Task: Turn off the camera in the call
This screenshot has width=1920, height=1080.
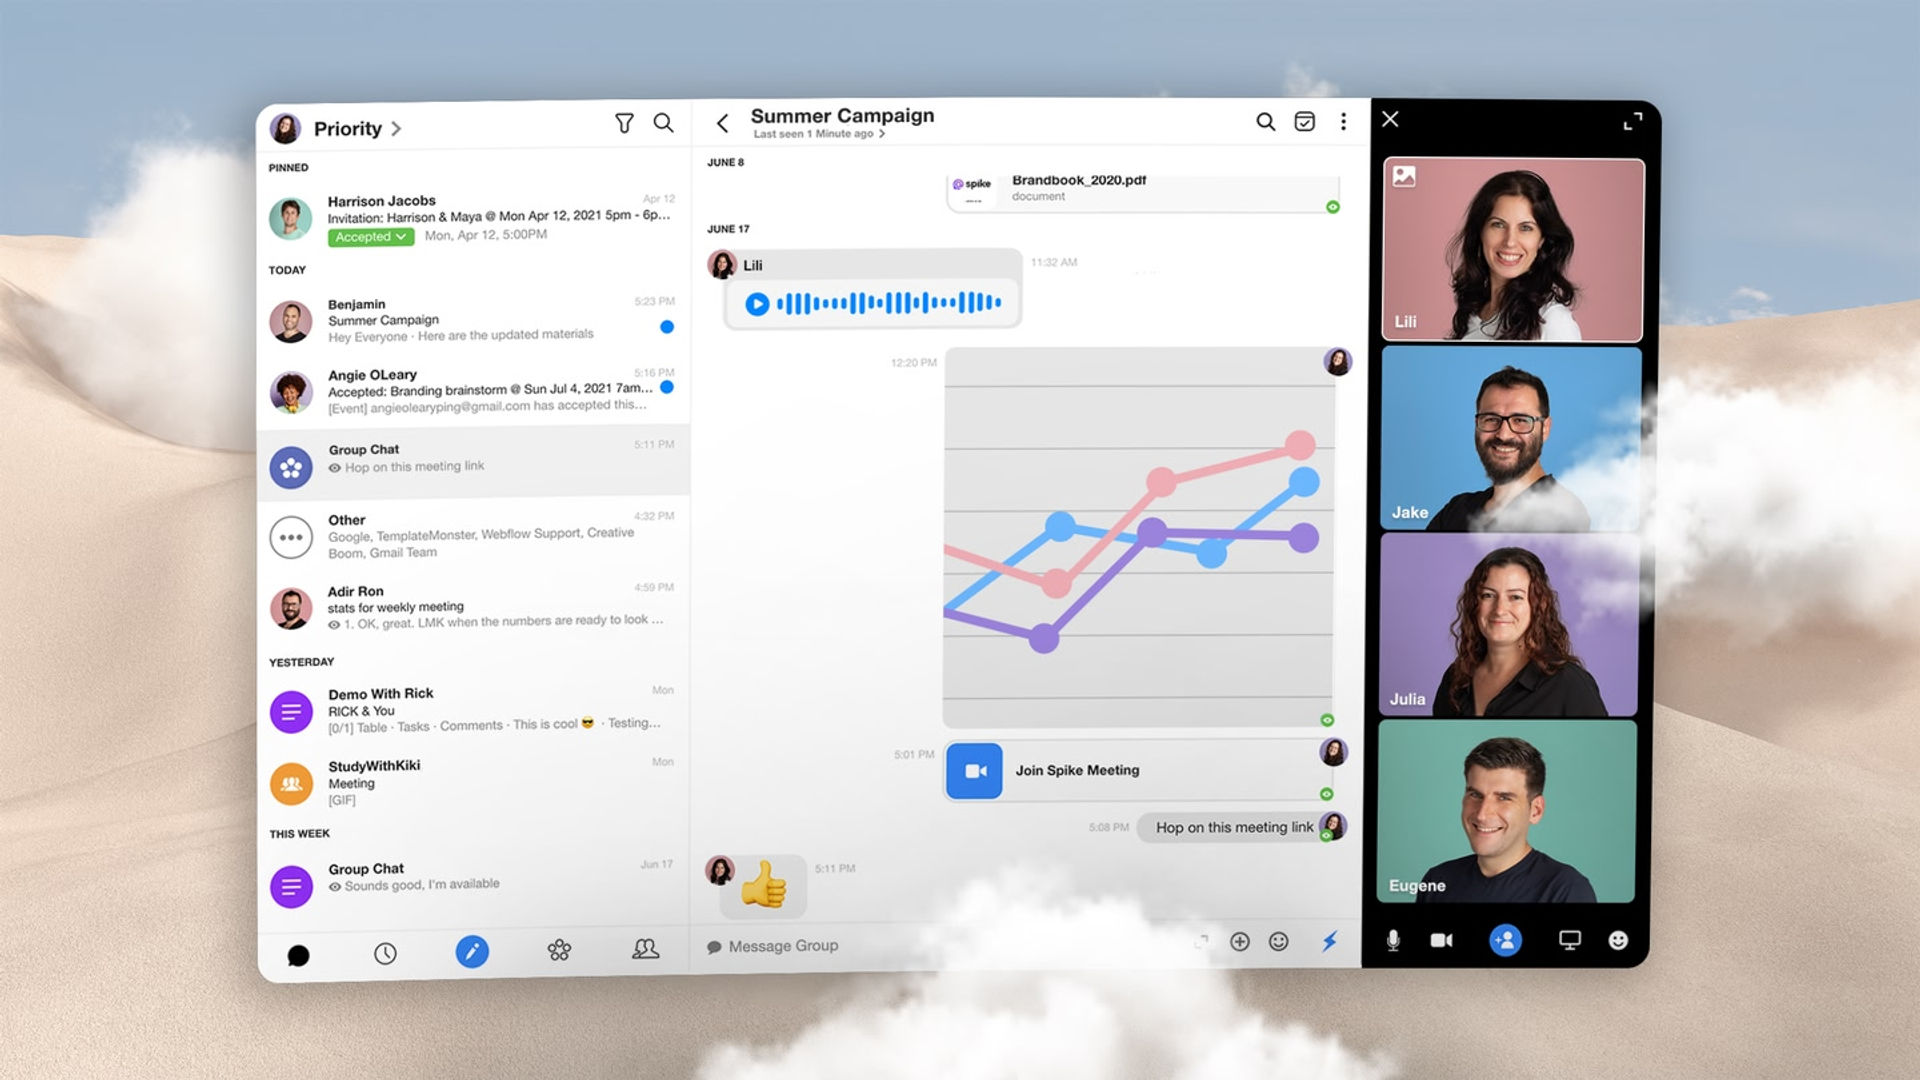Action: point(1441,940)
